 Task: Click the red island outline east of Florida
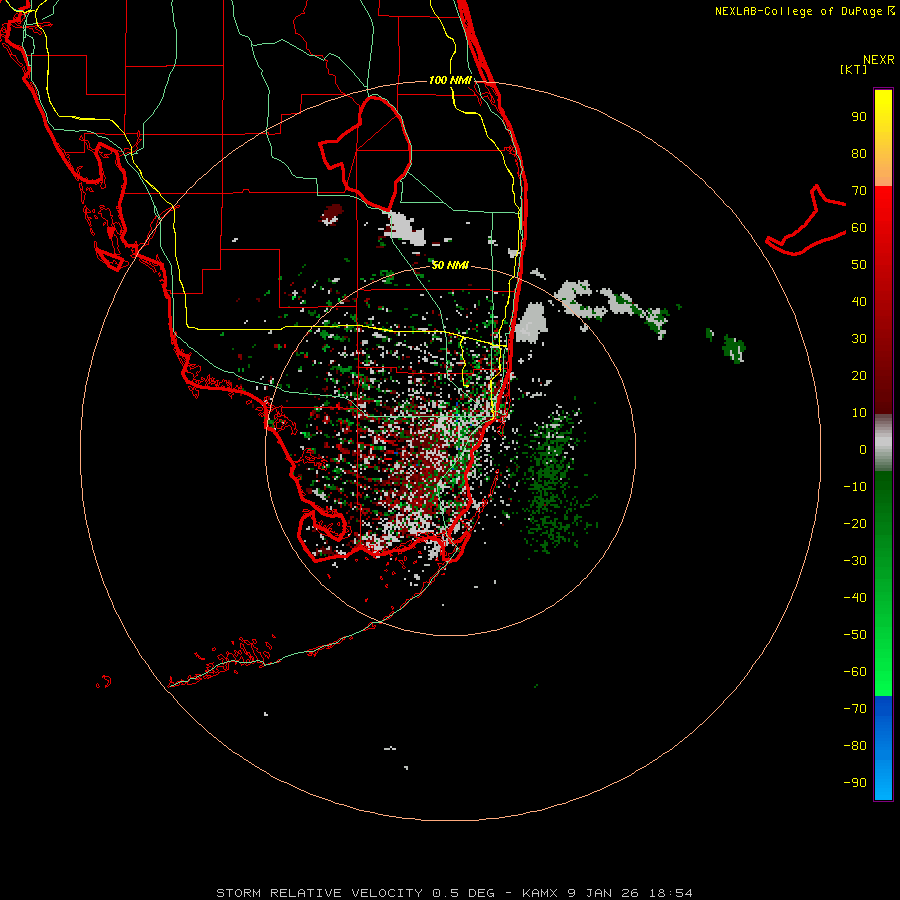[x=806, y=220]
